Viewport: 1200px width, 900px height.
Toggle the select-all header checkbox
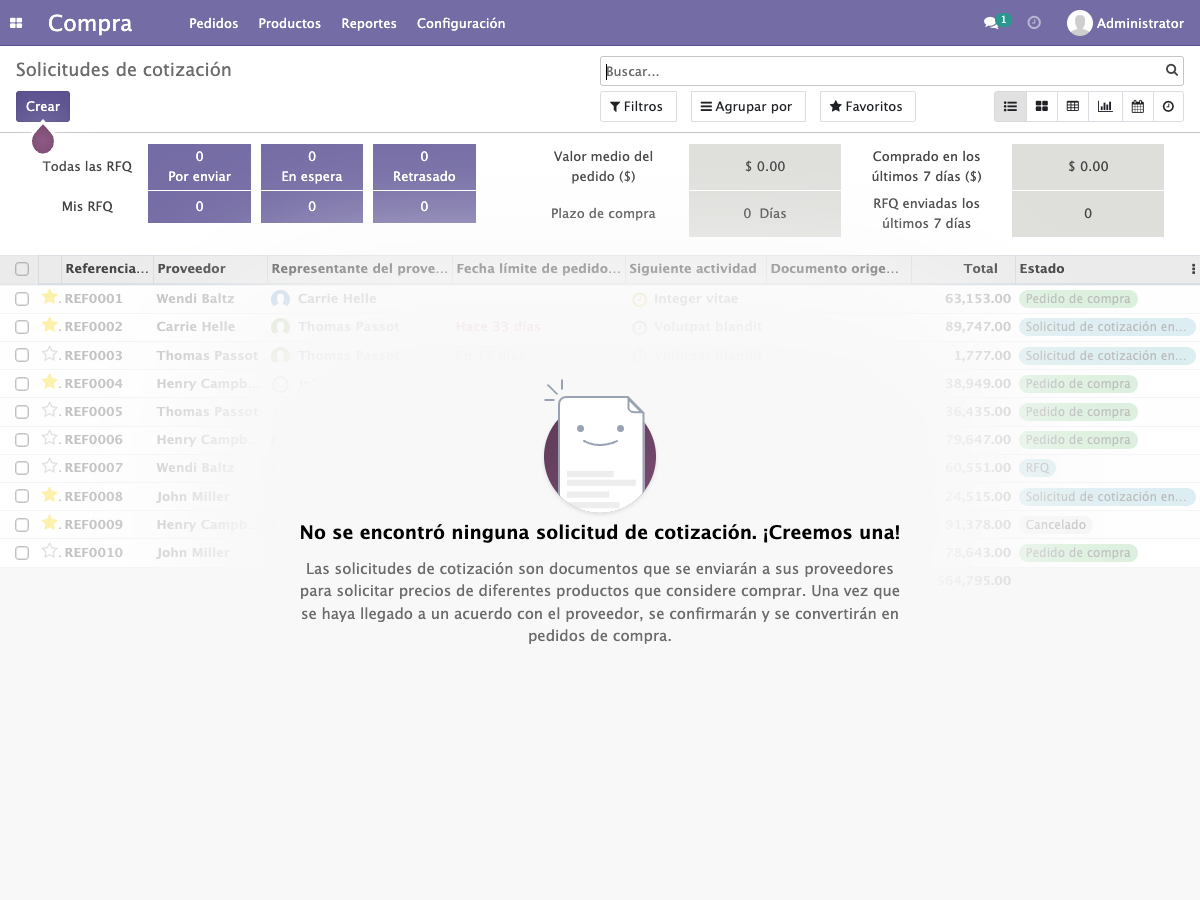22,269
